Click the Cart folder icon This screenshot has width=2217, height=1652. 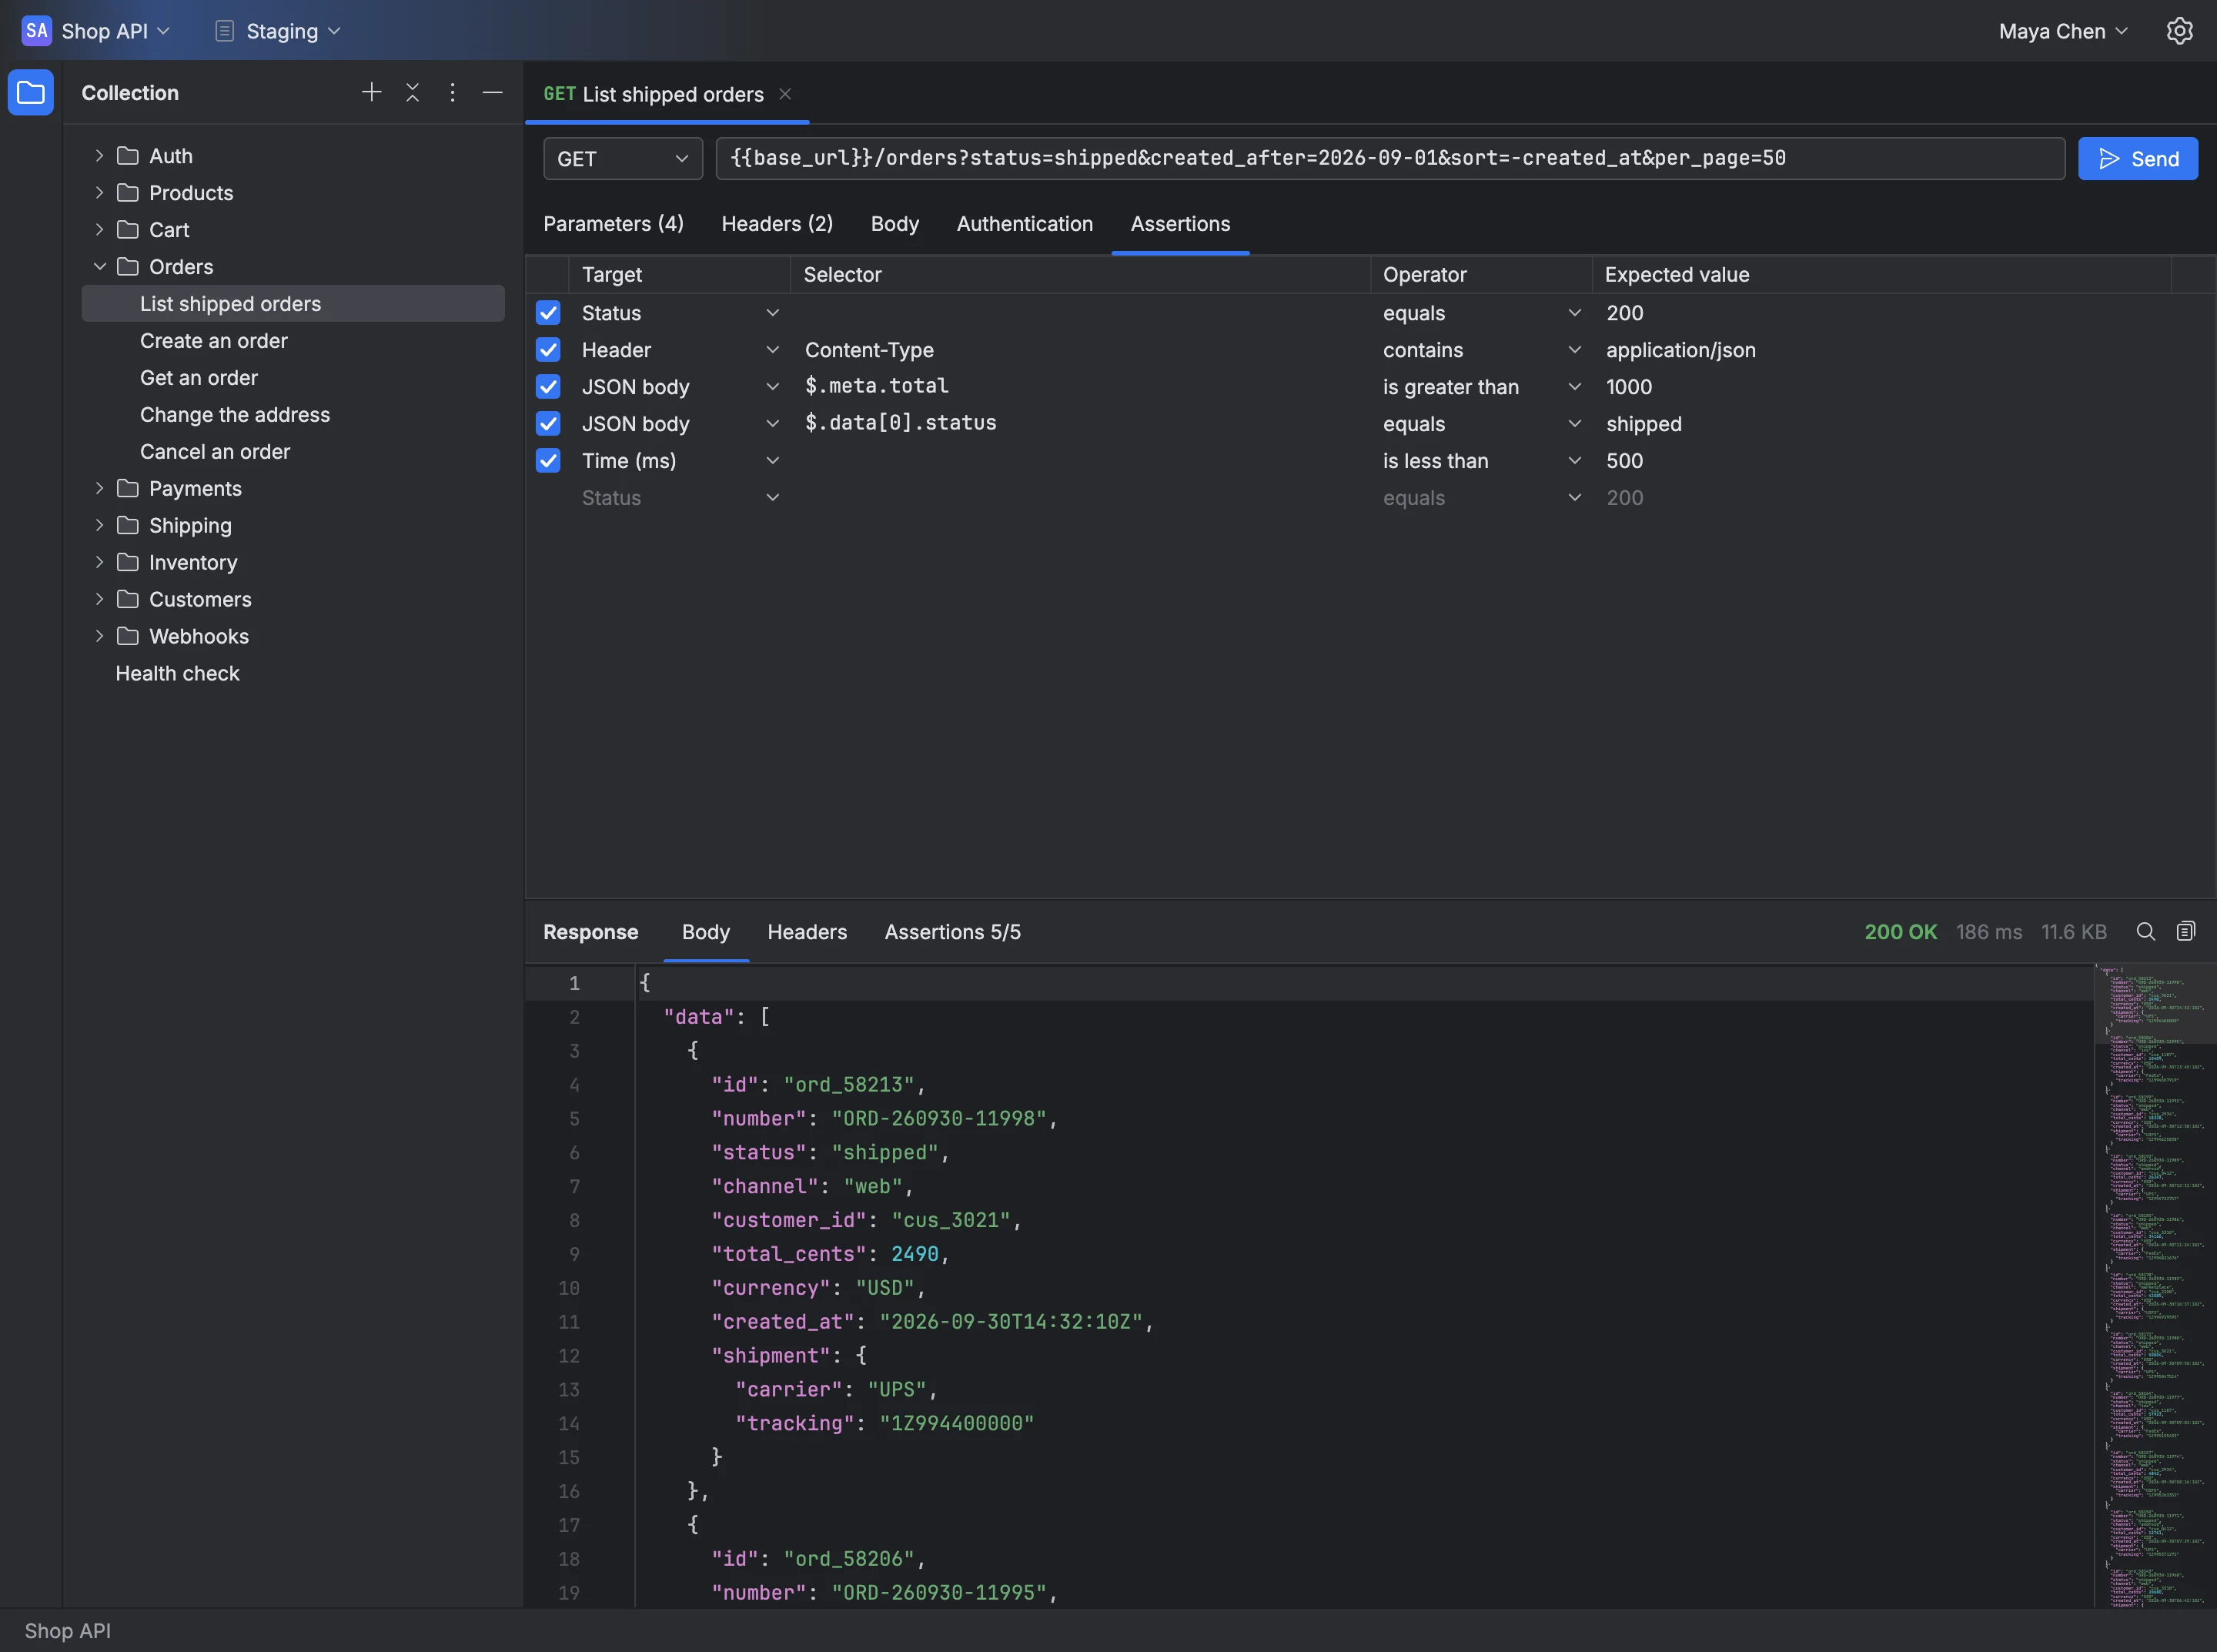[128, 230]
